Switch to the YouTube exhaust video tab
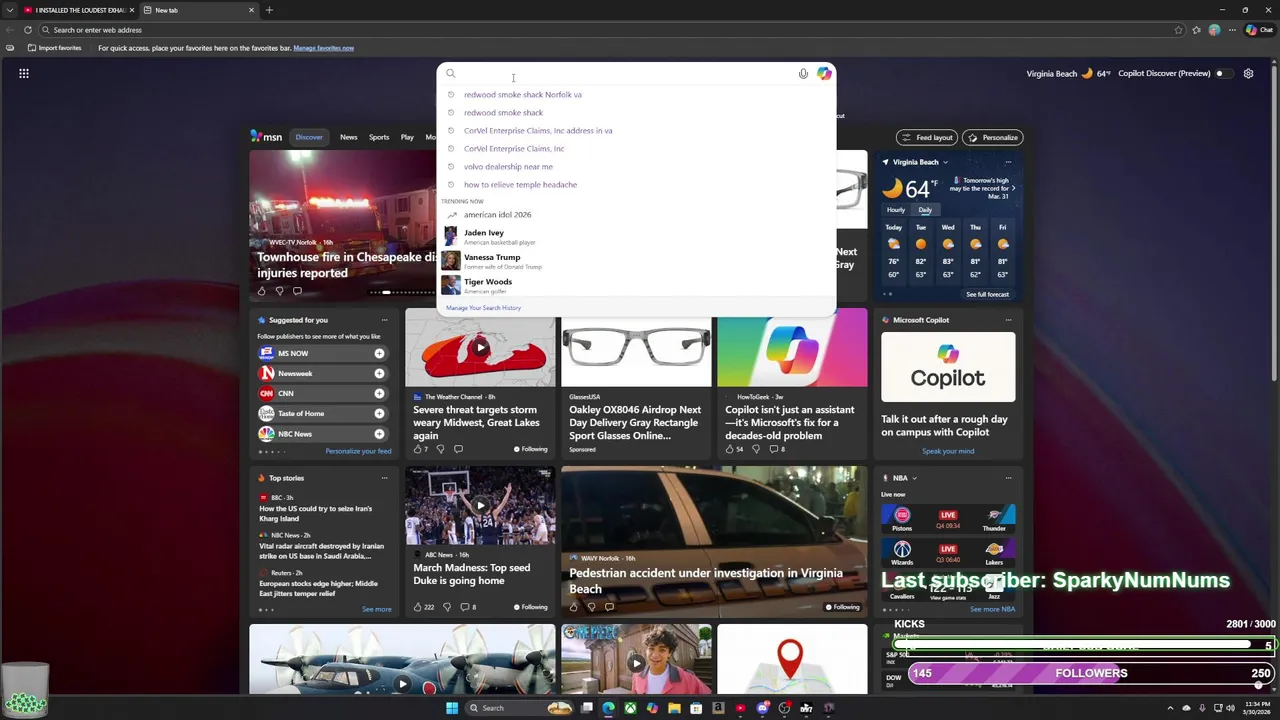This screenshot has height=720, width=1280. (x=79, y=10)
